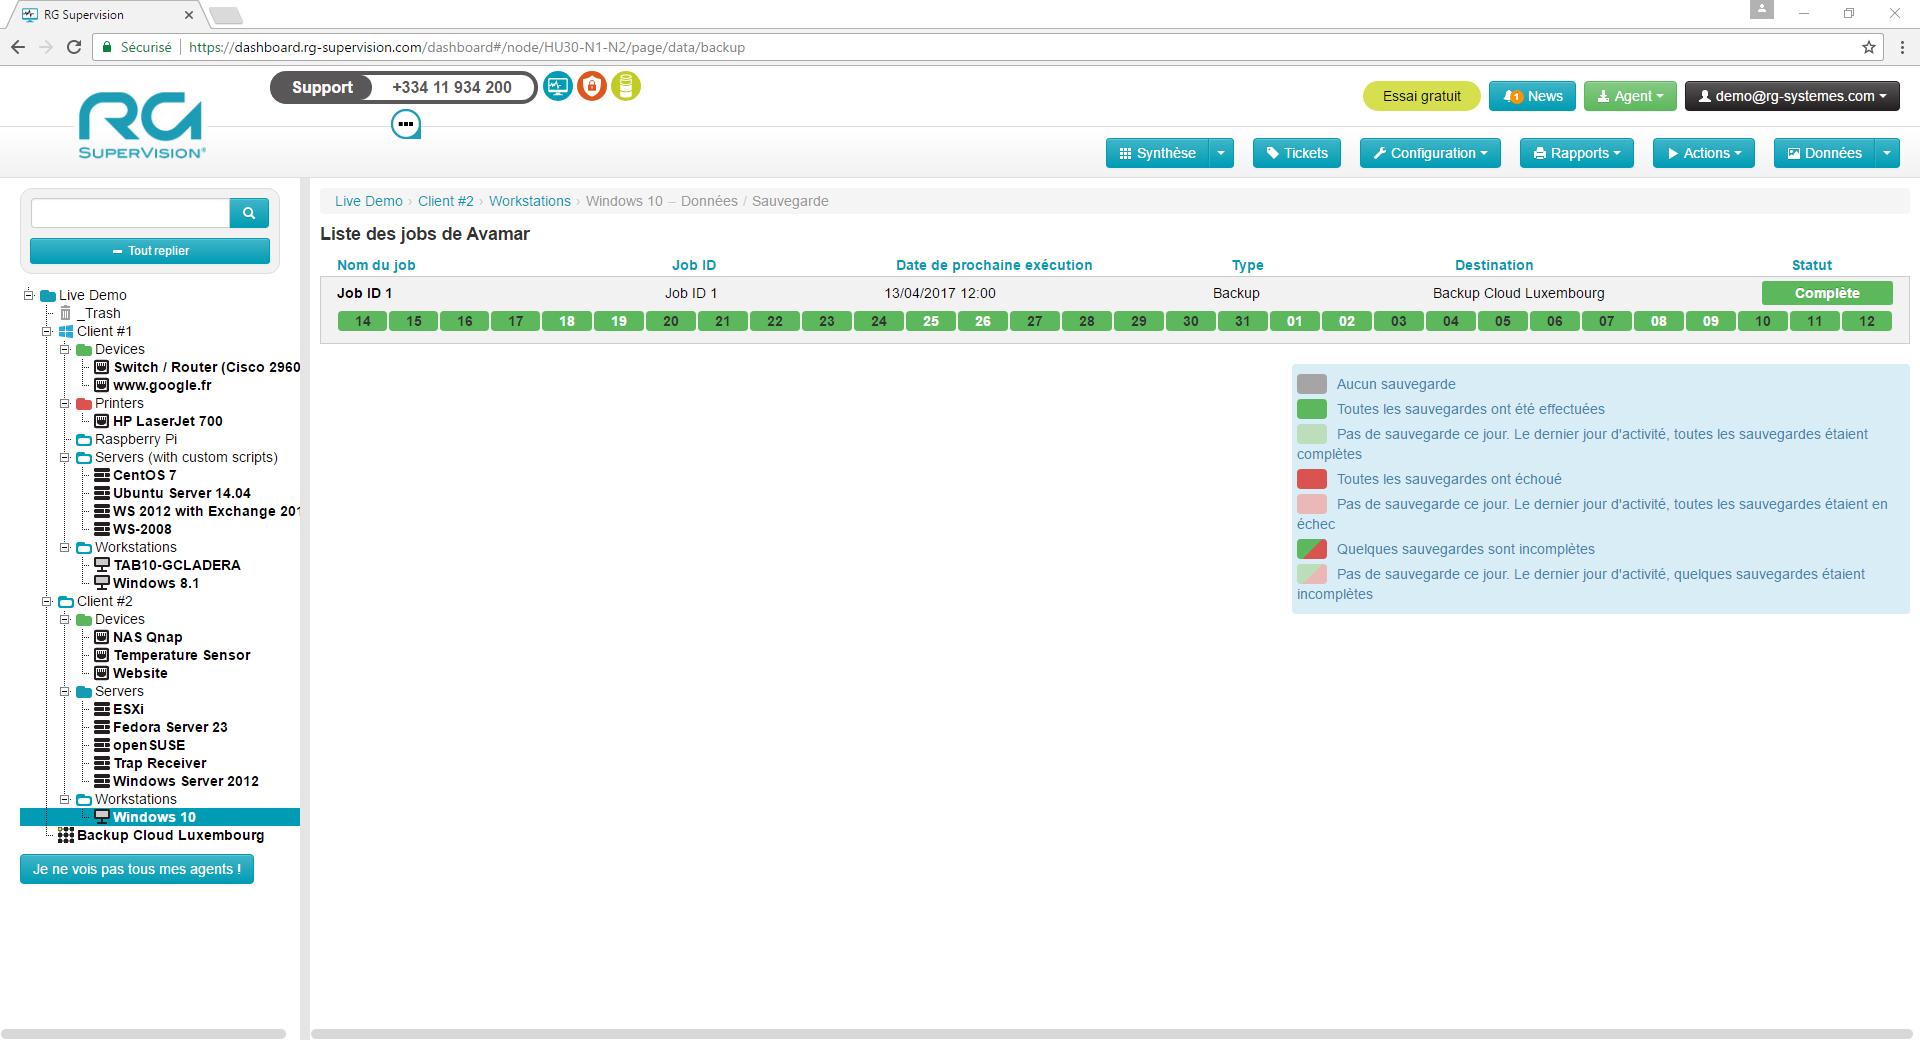Click the yellow database icon in header
The width and height of the screenshot is (1920, 1040).
click(x=626, y=87)
